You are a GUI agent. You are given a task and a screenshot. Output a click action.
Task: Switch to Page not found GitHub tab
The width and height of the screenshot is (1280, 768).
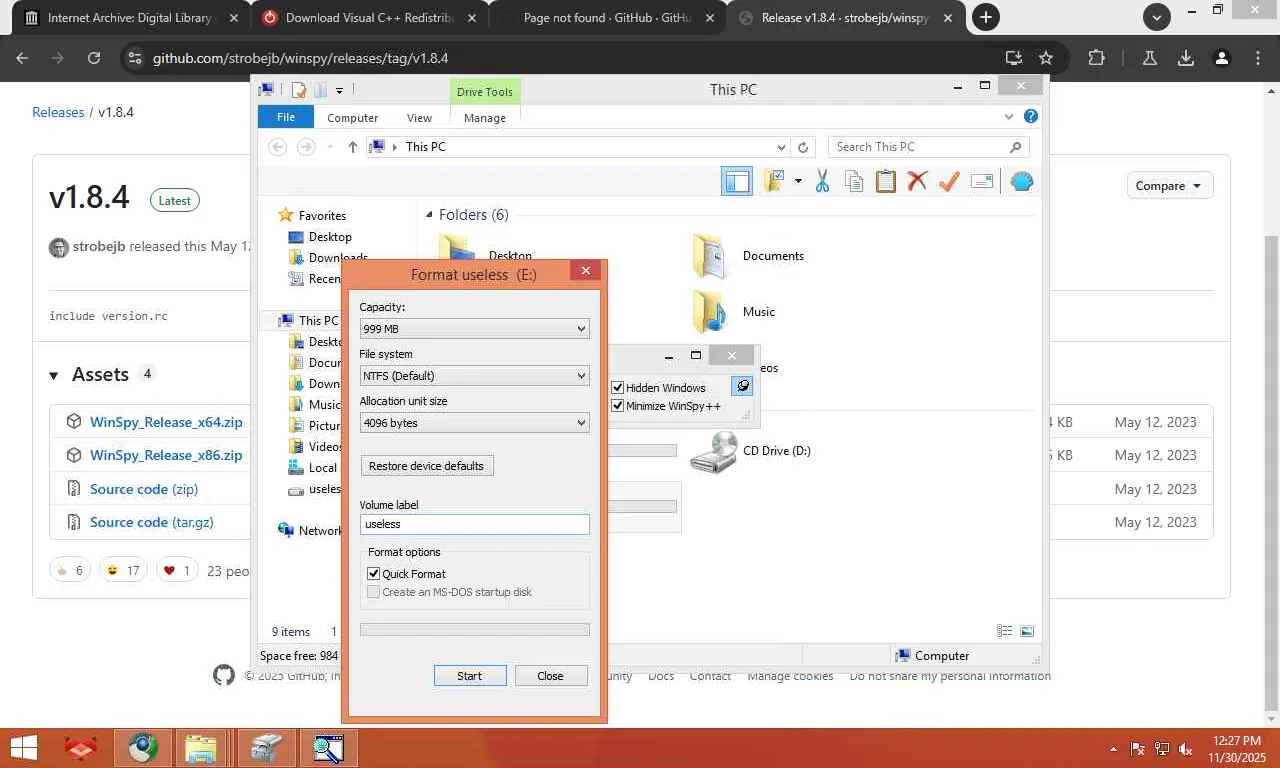tap(607, 17)
